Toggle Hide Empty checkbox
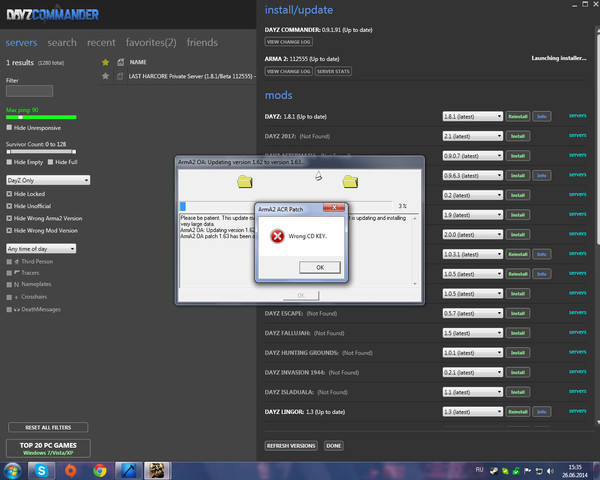This screenshot has height=480, width=600. (x=9, y=162)
